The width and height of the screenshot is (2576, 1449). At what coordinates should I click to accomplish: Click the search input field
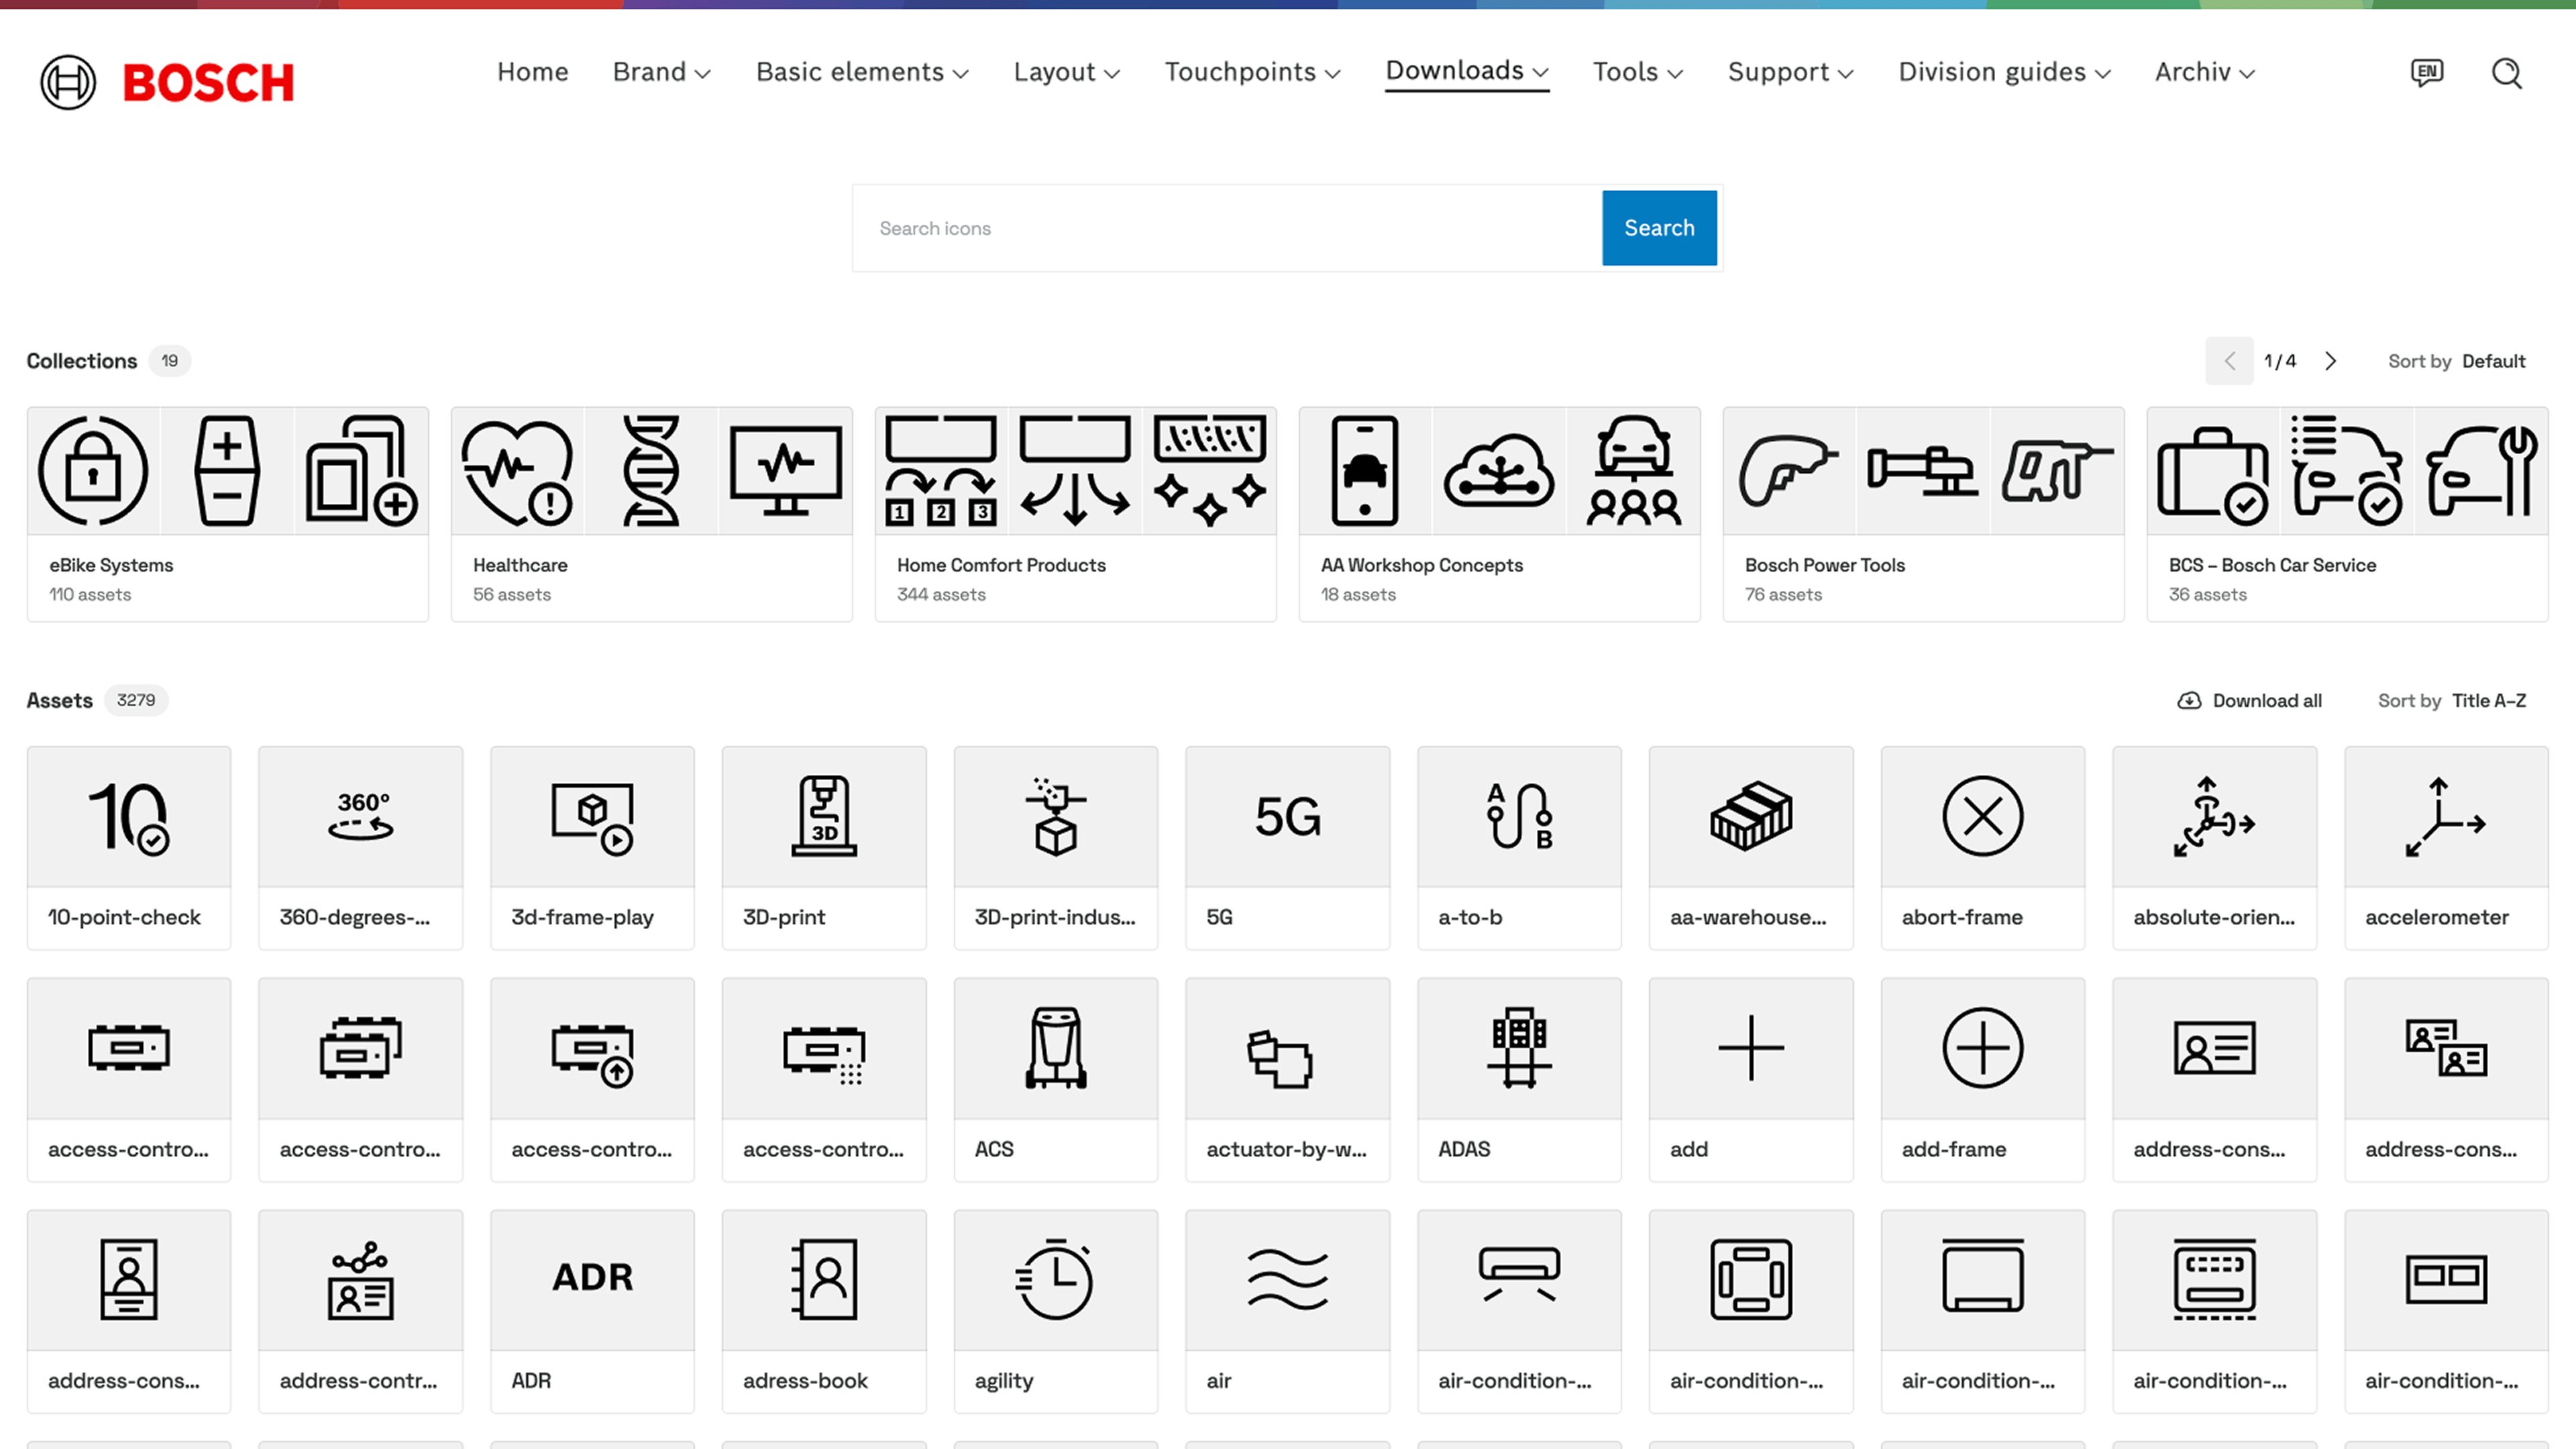tap(1228, 227)
